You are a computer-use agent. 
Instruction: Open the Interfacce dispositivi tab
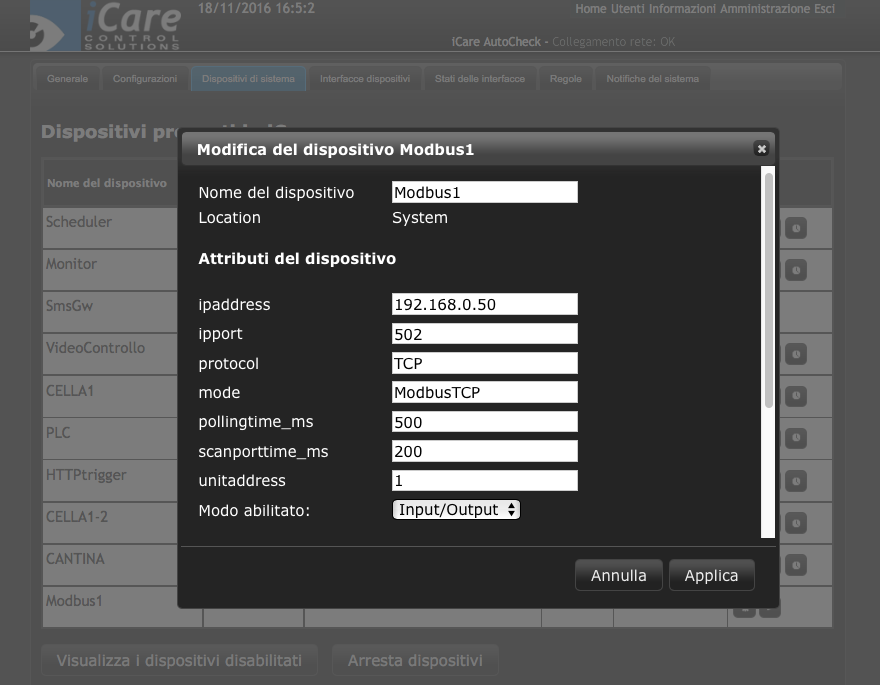tap(365, 79)
